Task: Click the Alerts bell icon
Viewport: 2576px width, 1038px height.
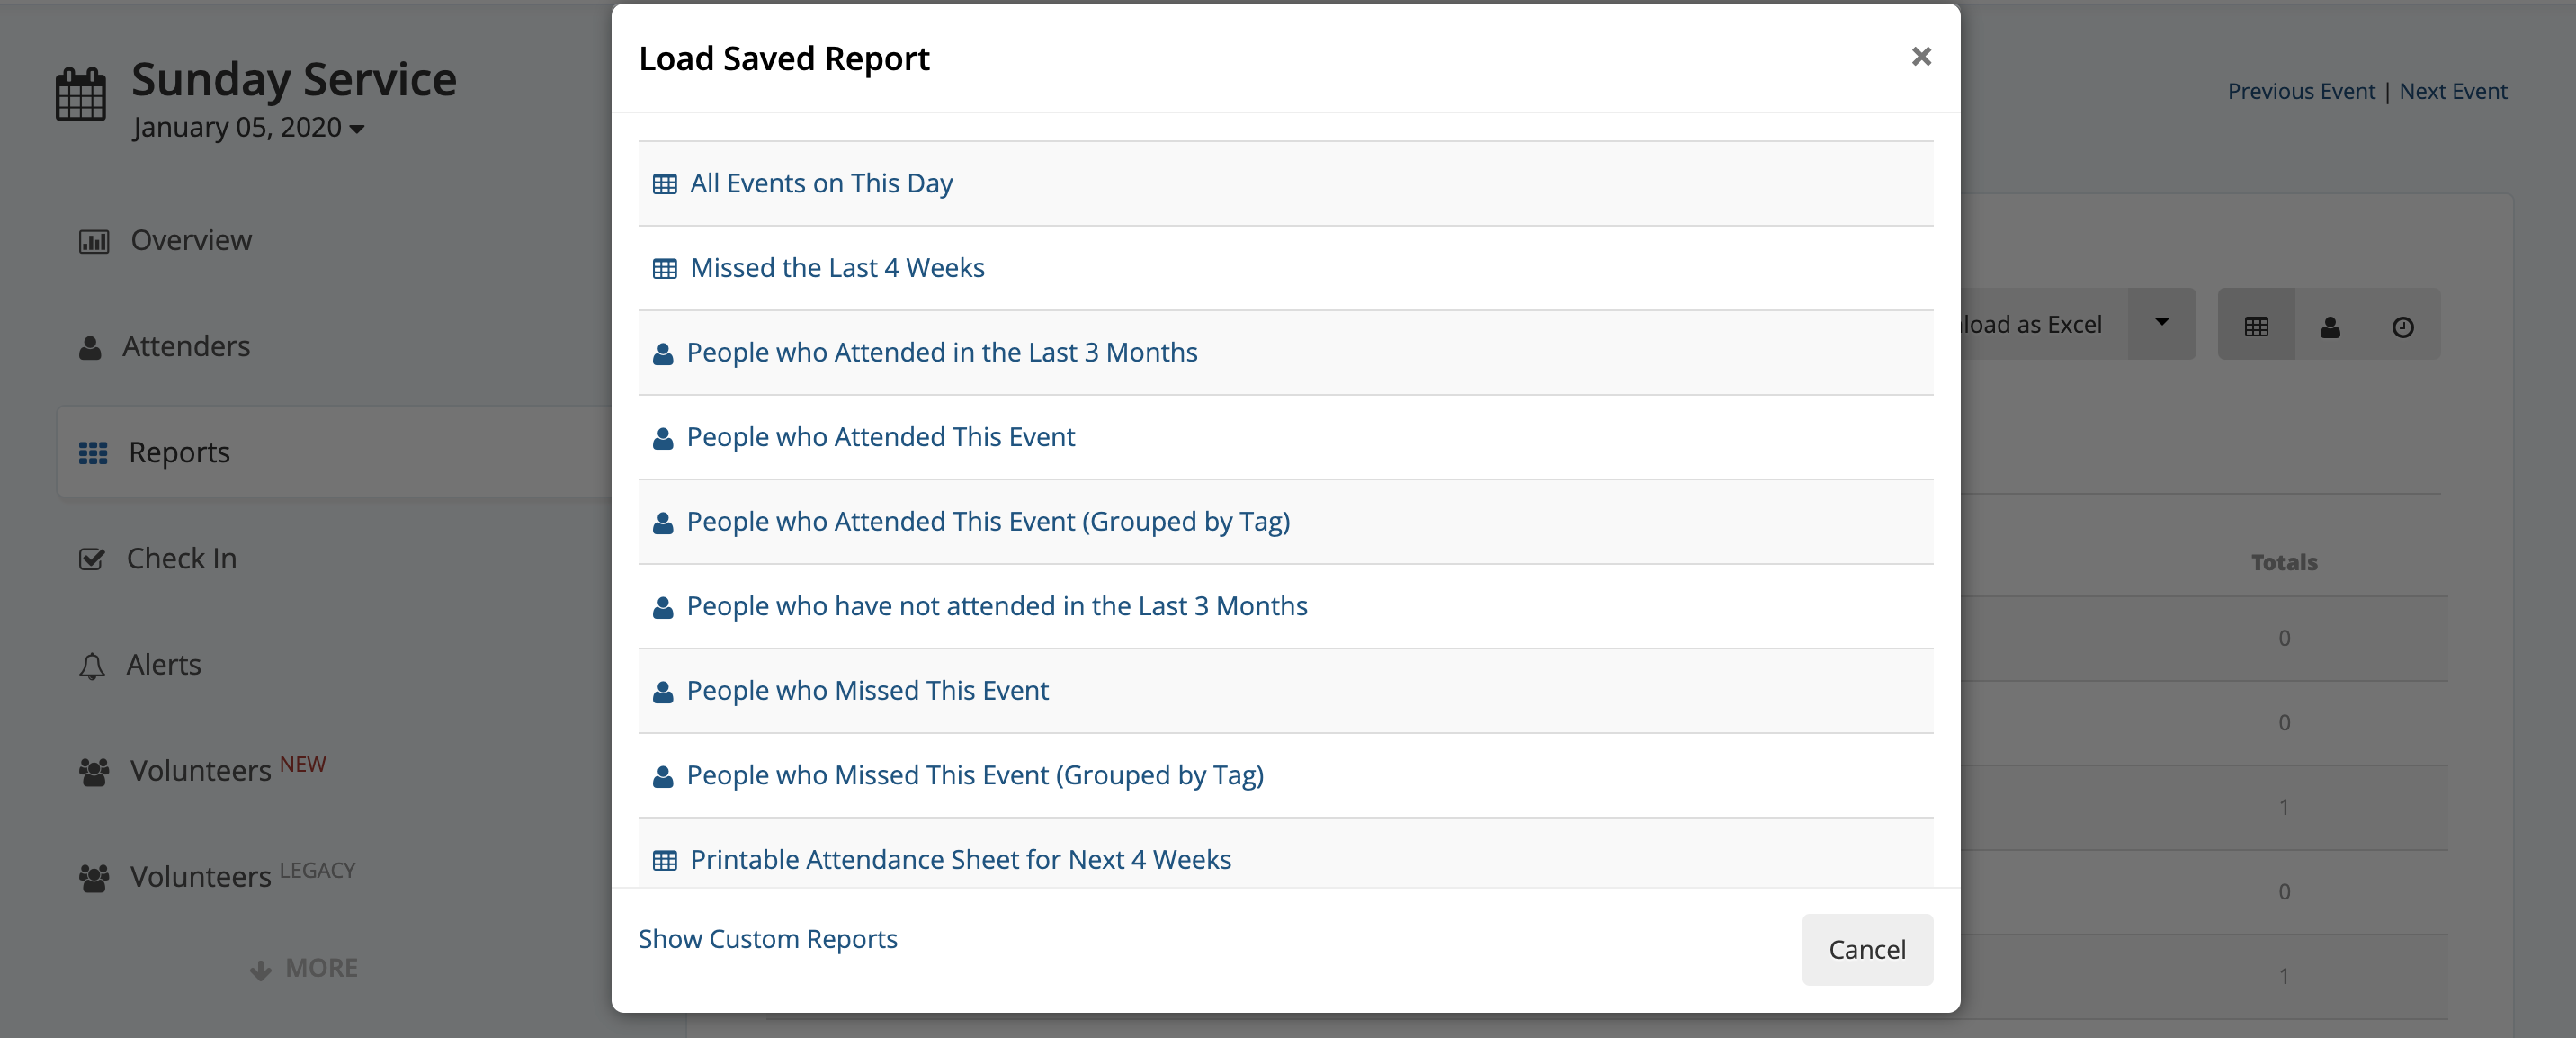Action: tap(92, 665)
